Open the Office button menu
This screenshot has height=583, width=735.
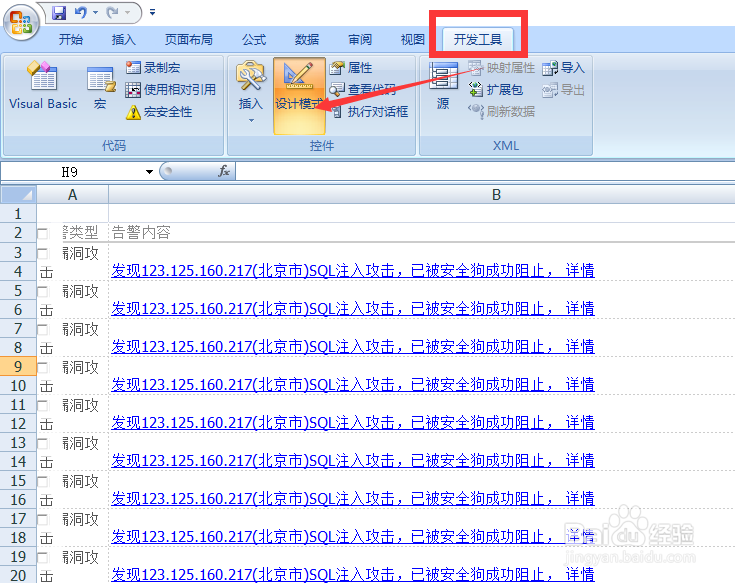pos(21,22)
